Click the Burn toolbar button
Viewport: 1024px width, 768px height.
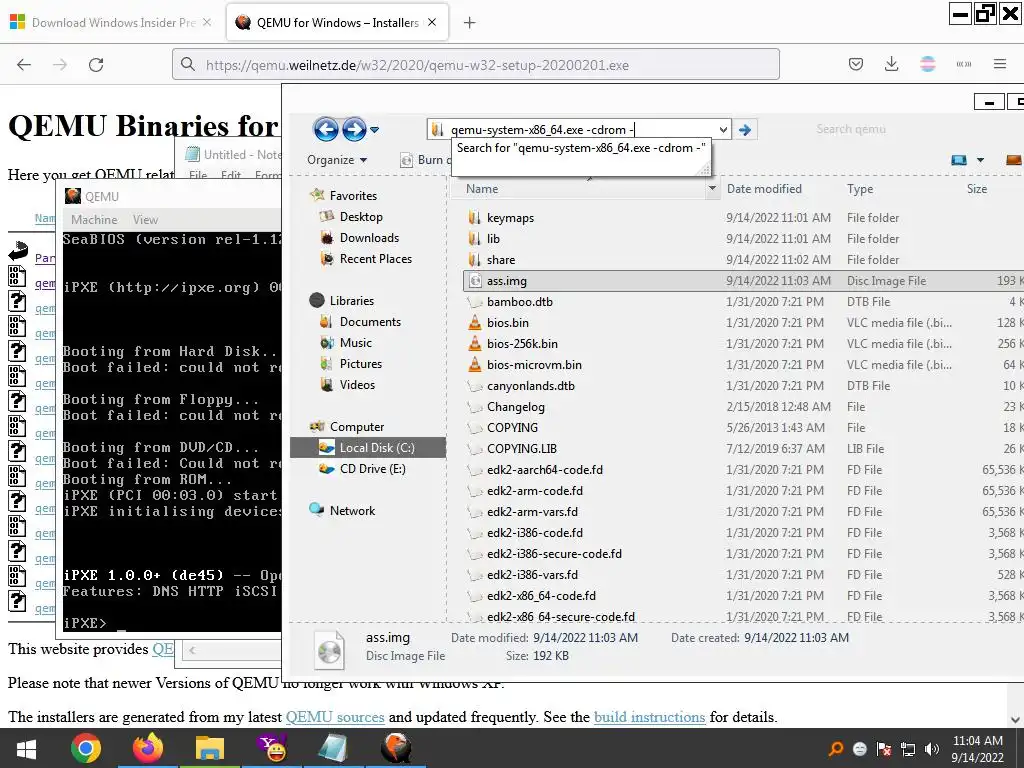point(424,160)
